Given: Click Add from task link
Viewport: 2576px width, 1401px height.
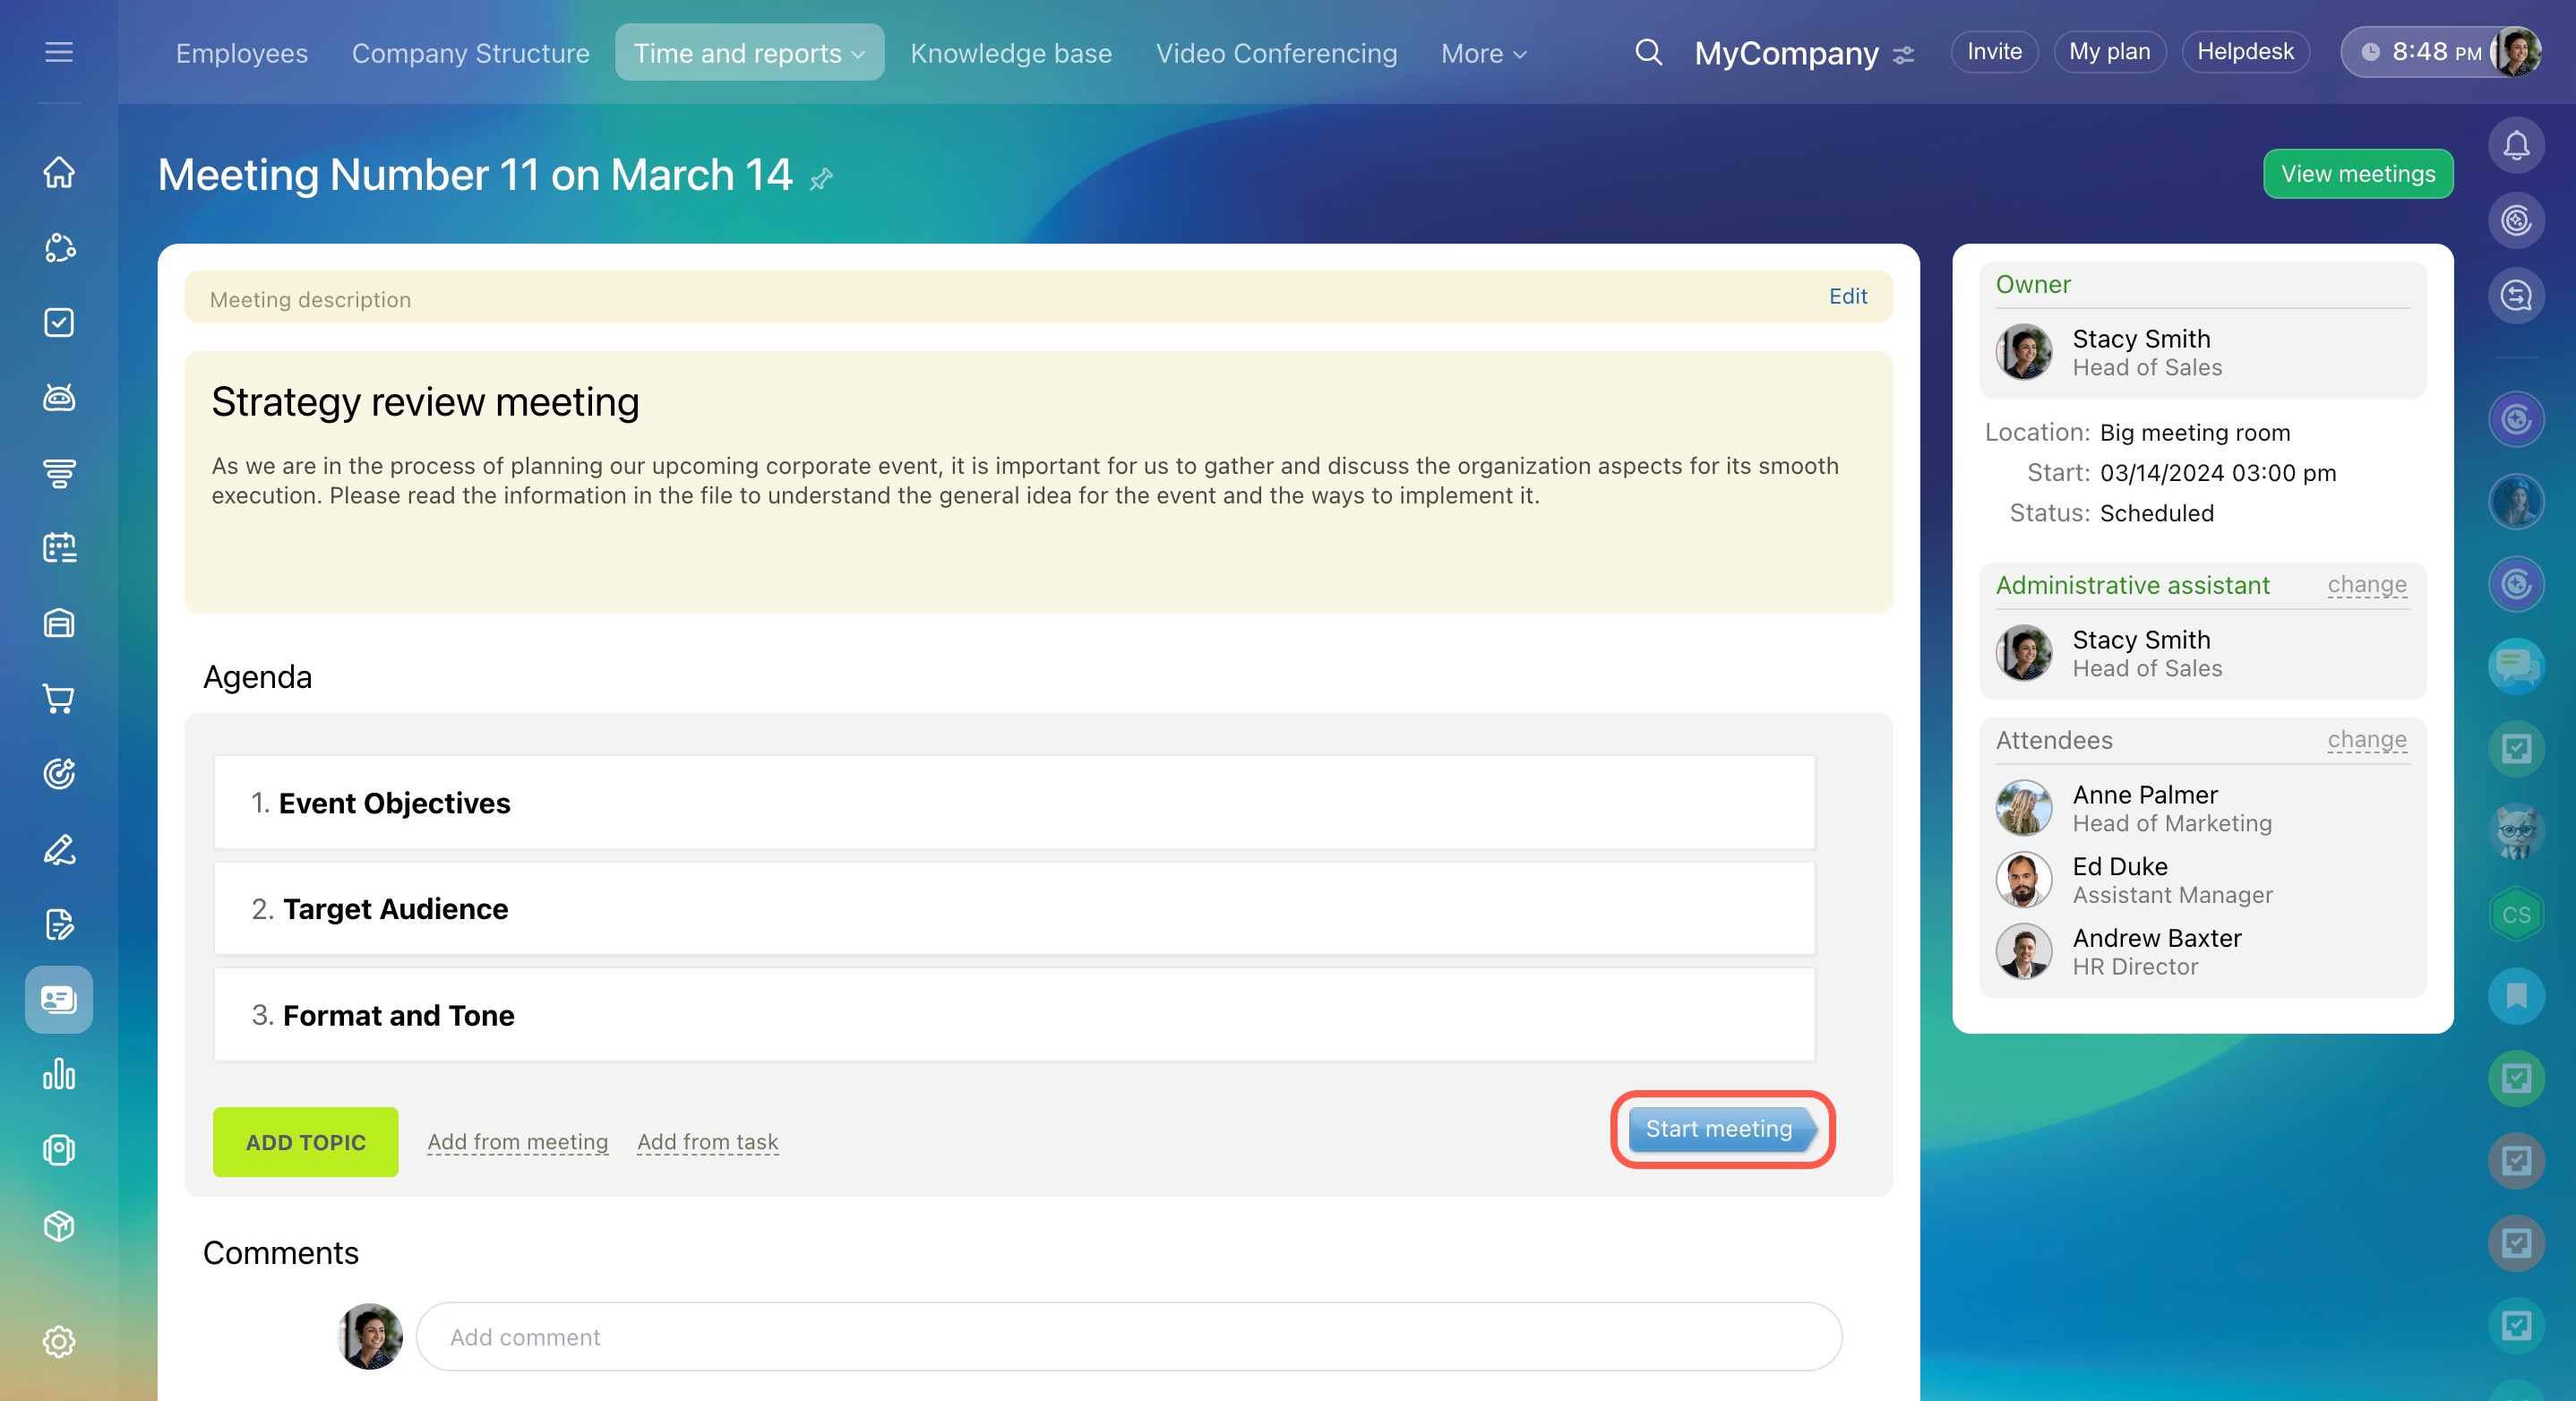Looking at the screenshot, I should [x=707, y=1142].
